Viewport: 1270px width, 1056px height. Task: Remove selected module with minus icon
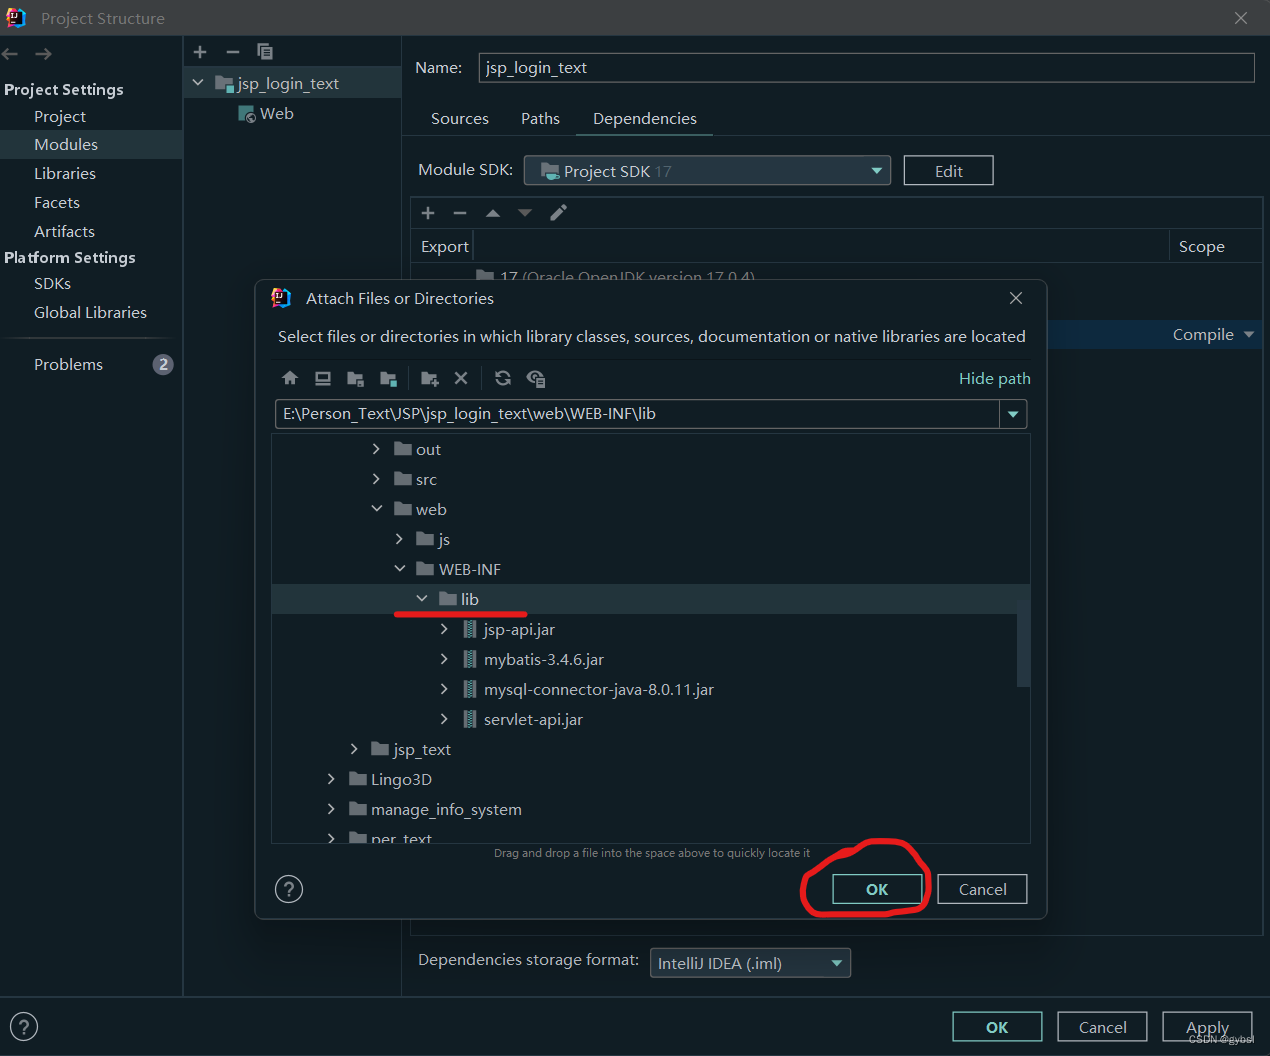[233, 52]
